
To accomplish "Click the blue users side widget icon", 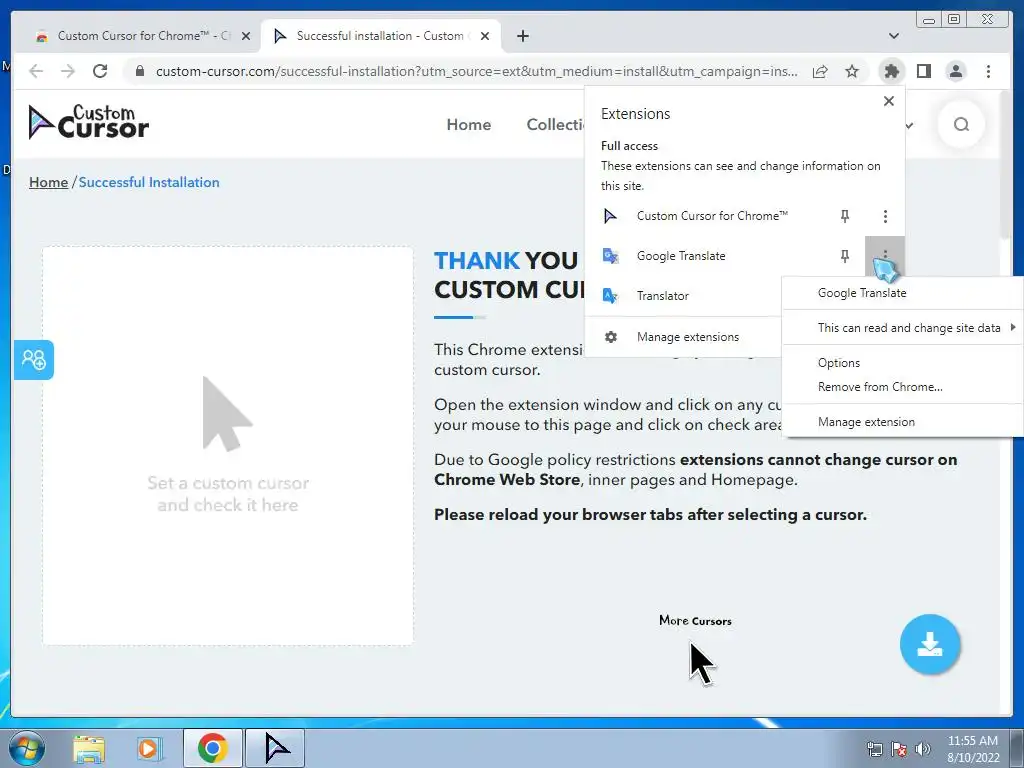I will [x=34, y=359].
